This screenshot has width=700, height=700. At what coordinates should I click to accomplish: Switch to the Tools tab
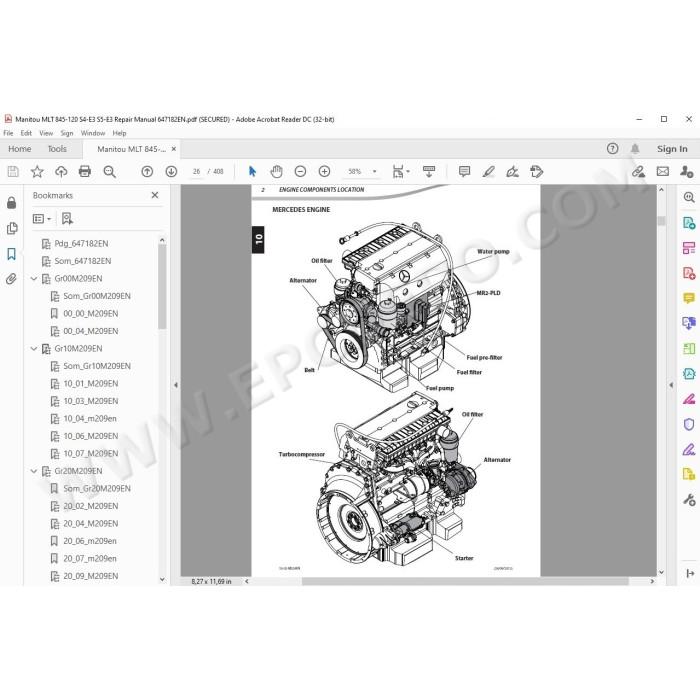tap(57, 149)
